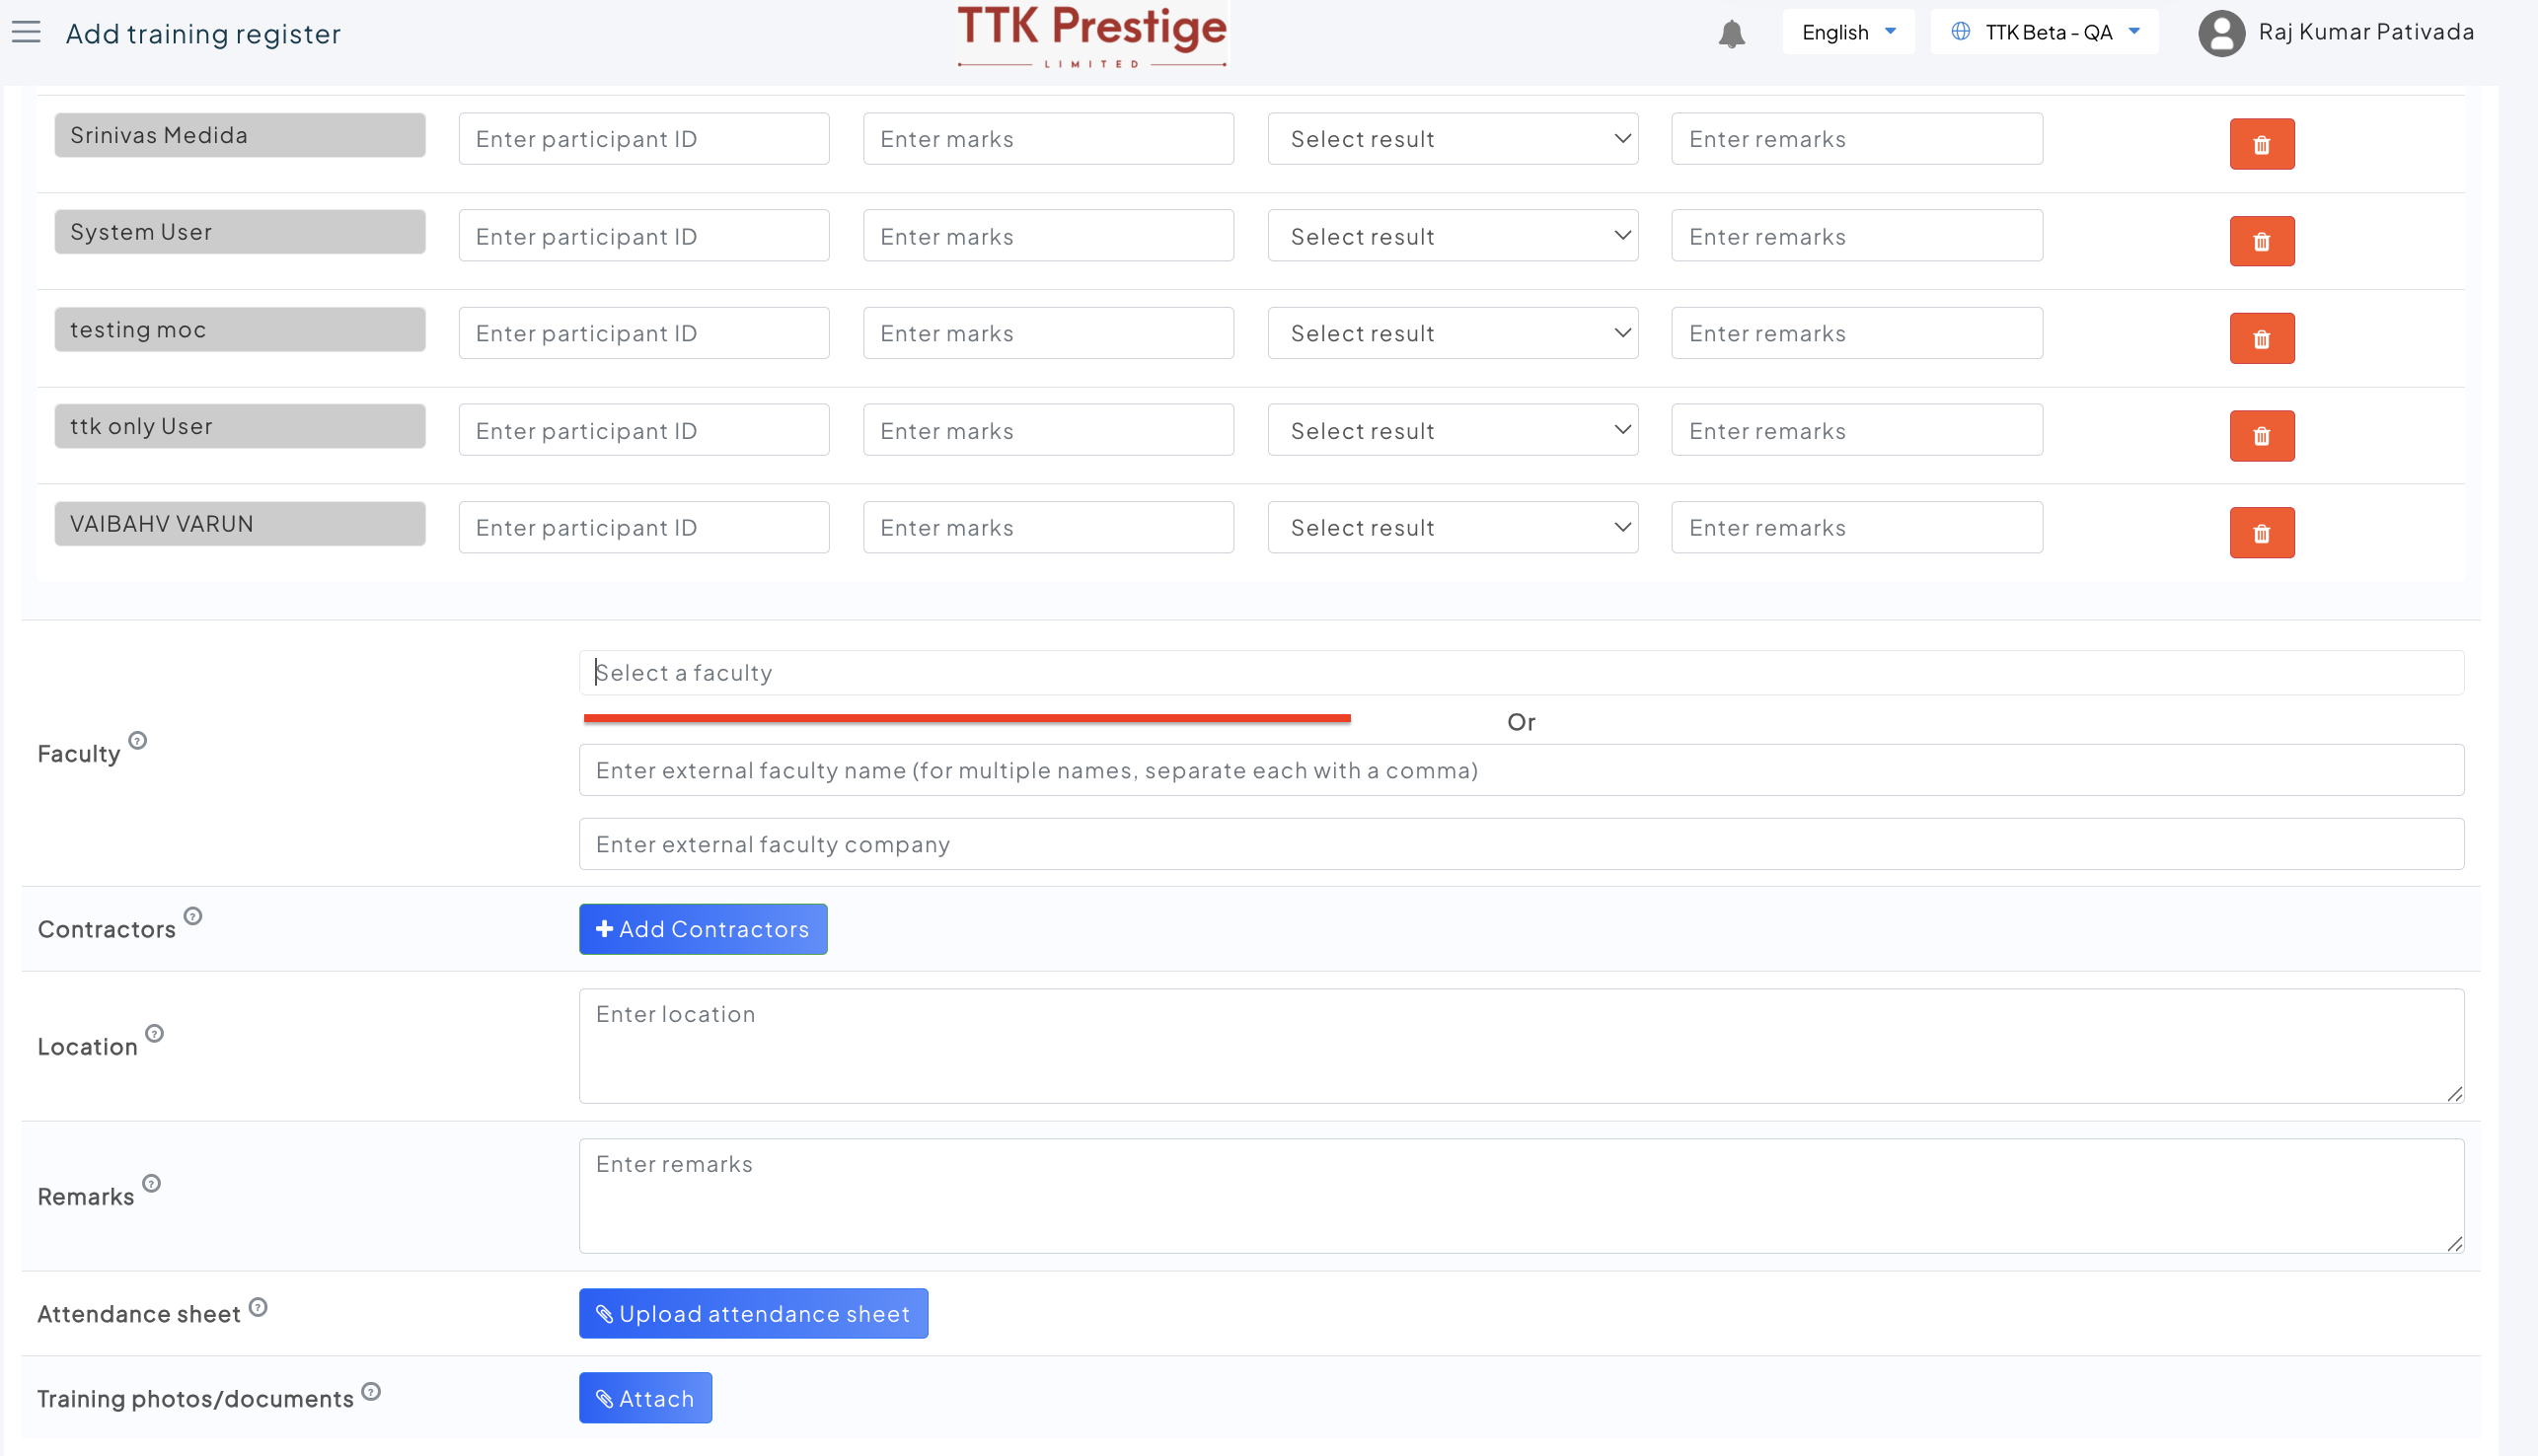Click marks field for testing moc
2538x1456 pixels.
point(1047,333)
